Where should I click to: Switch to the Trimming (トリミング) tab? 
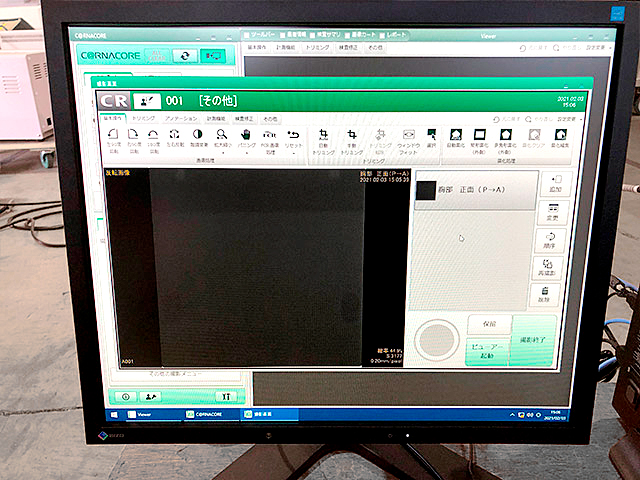tap(144, 118)
